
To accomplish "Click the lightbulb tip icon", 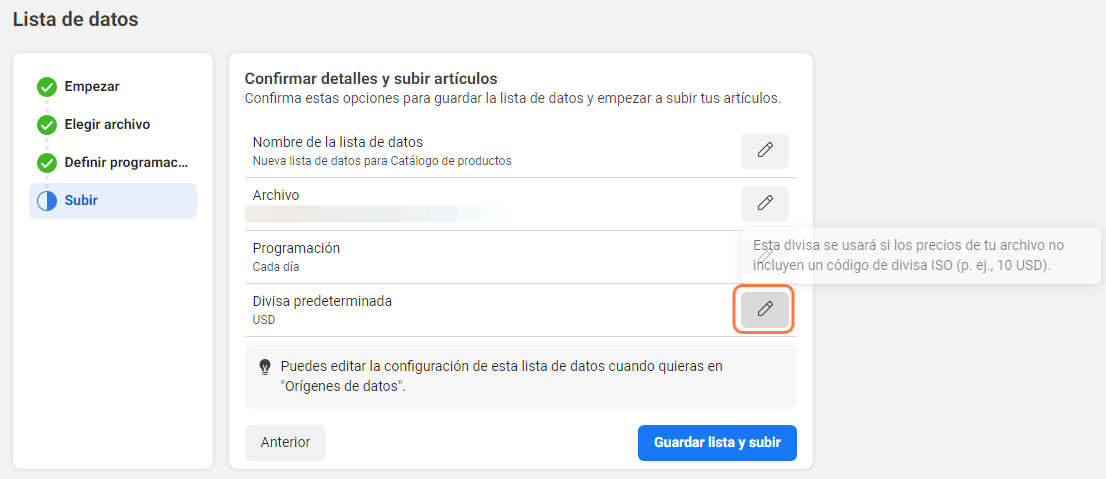I will tap(265, 367).
